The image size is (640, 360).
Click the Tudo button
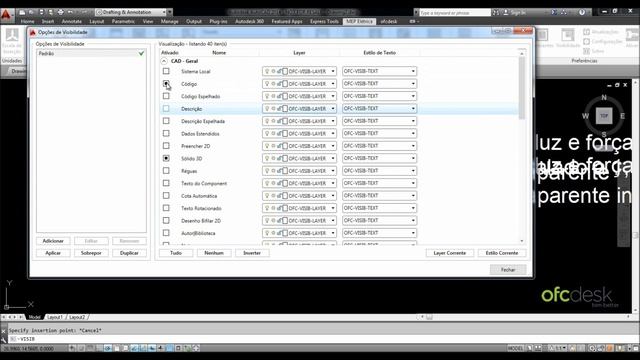point(176,253)
